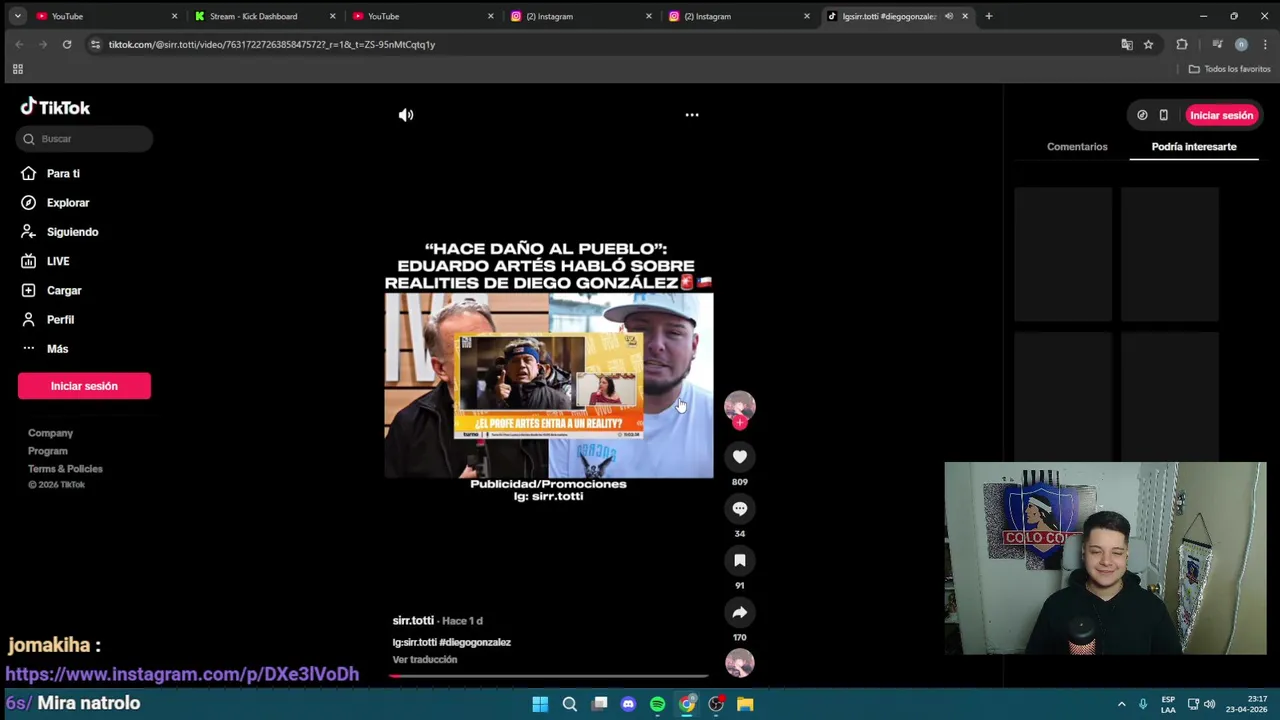Expand the Chrome tab search dropdown

[x=17, y=16]
